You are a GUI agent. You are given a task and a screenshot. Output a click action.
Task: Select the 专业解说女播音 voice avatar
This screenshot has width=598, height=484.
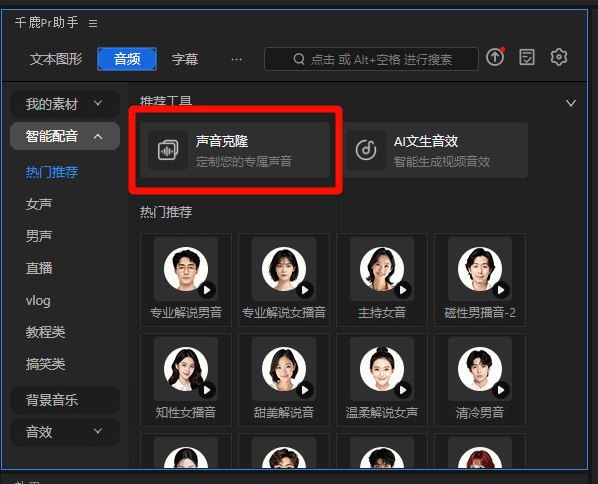tap(284, 269)
